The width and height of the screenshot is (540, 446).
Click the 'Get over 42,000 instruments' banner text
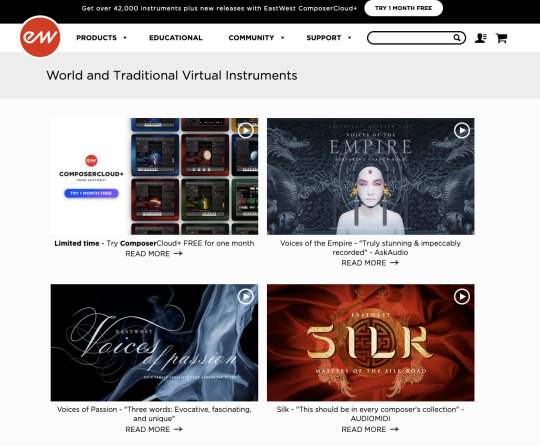pos(219,8)
